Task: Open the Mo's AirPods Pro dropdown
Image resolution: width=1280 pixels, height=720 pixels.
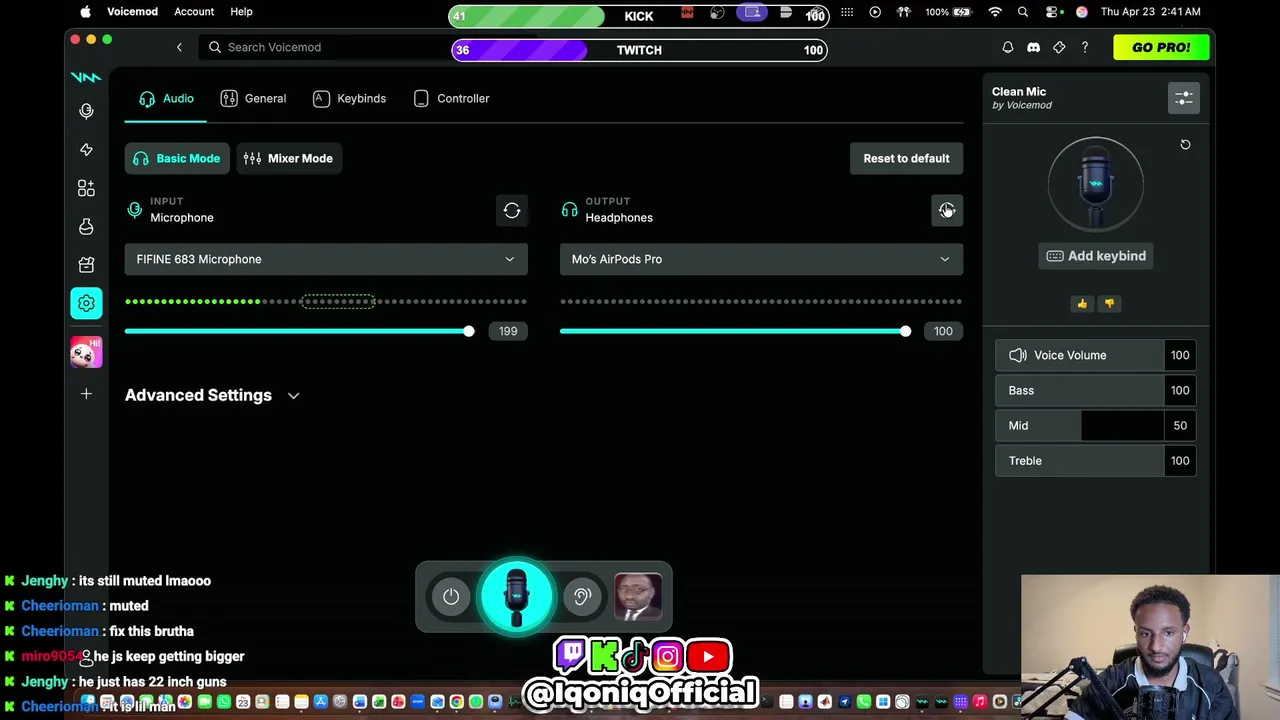Action: (x=761, y=259)
